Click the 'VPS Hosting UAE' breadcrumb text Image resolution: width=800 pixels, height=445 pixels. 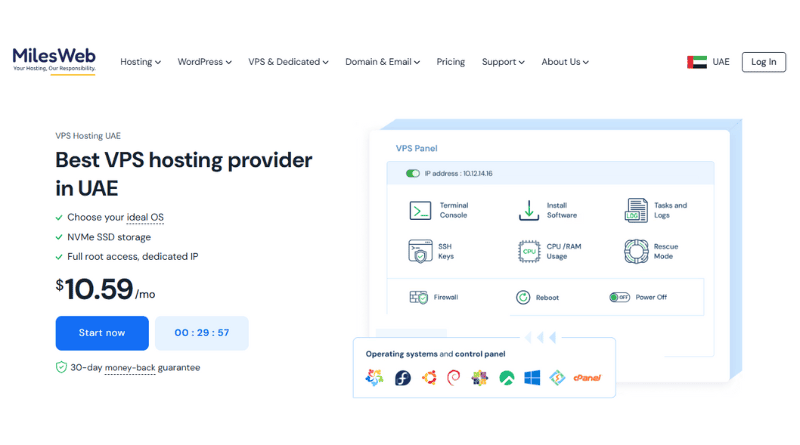tap(88, 136)
